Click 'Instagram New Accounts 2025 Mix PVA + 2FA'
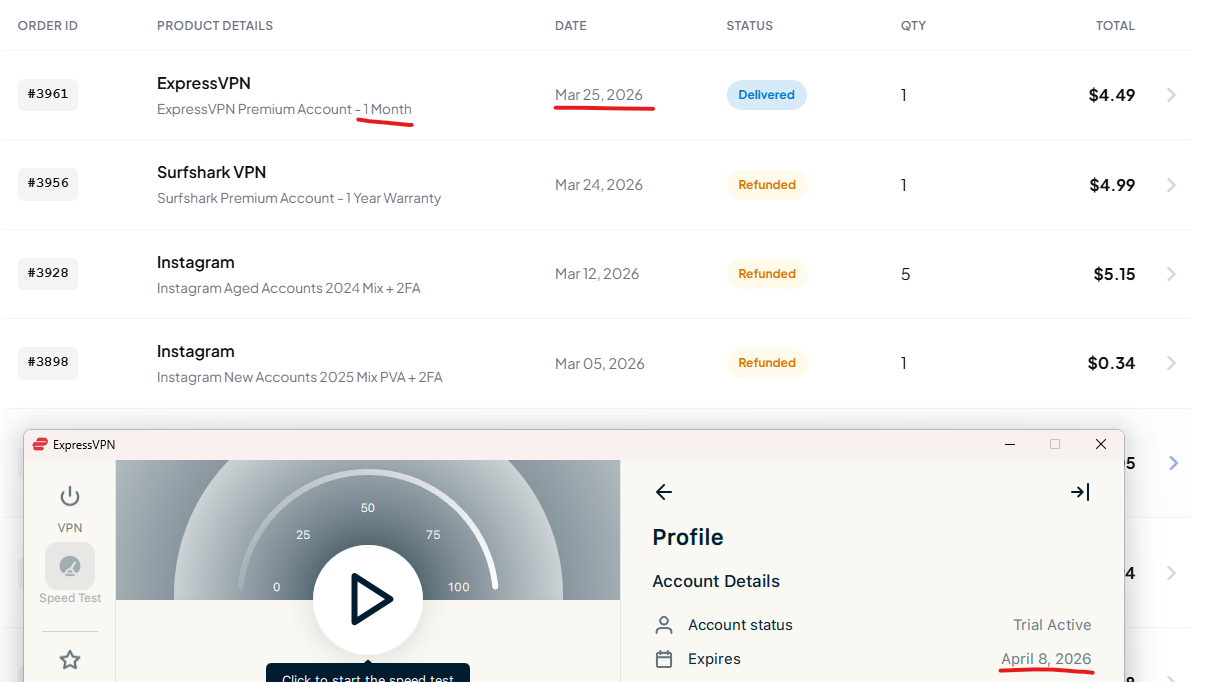The image size is (1218, 682). (x=300, y=378)
